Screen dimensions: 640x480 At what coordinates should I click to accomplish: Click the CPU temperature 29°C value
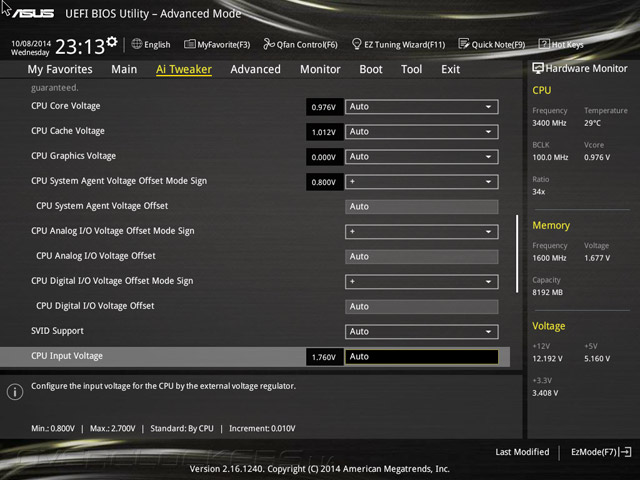(x=593, y=123)
